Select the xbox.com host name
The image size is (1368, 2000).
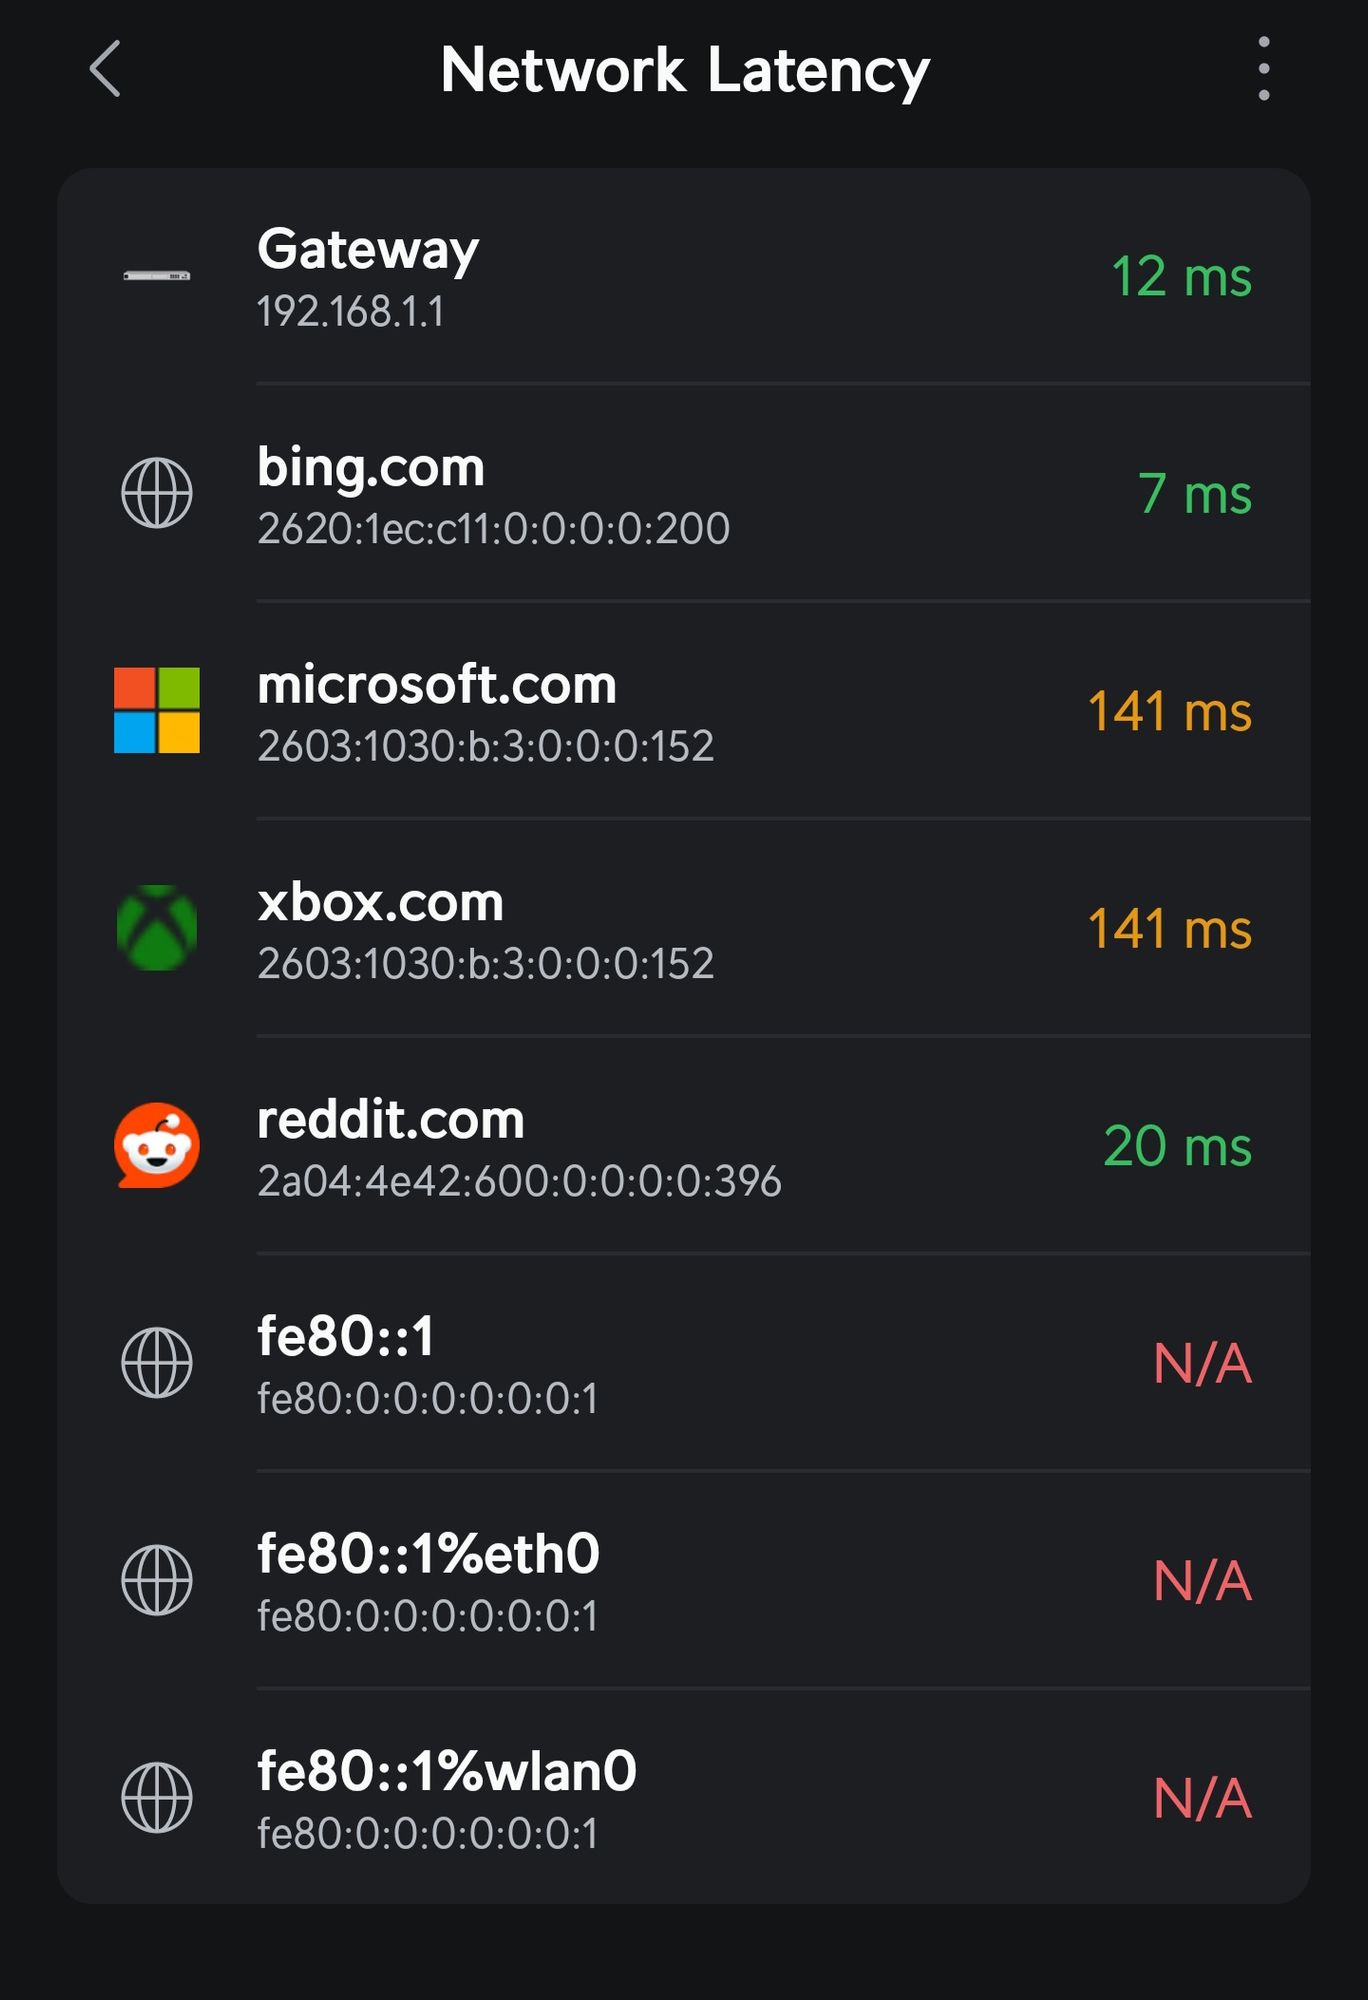coord(381,903)
